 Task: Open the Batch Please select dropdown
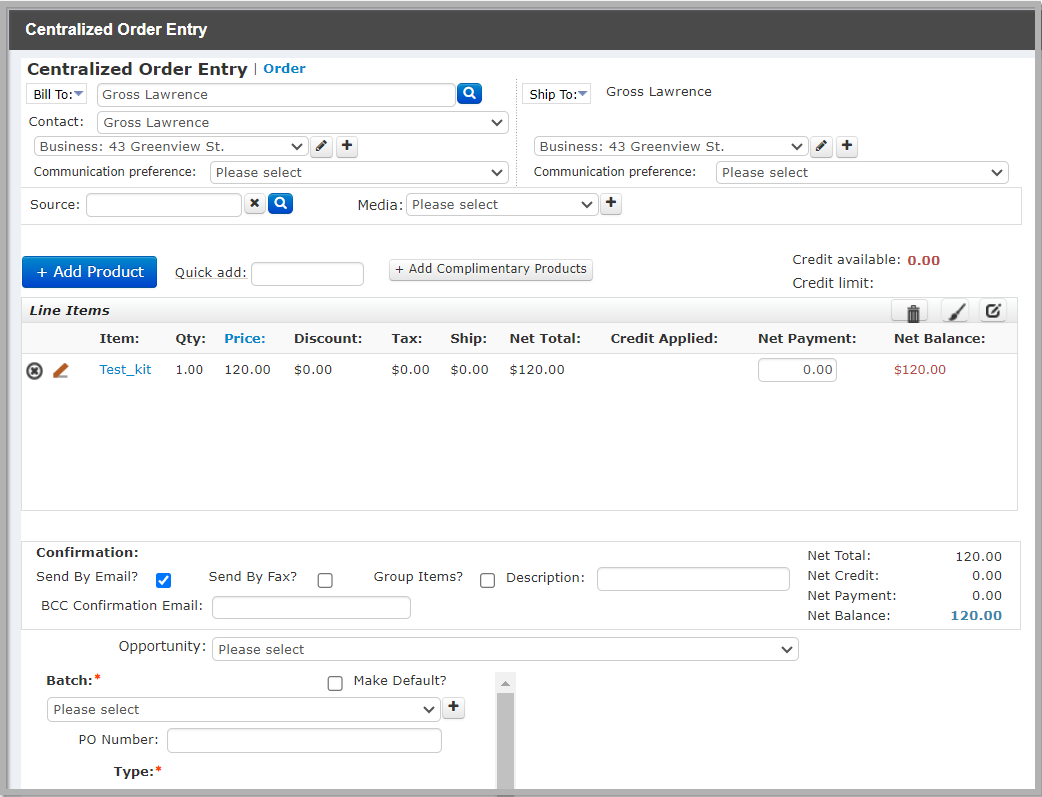(244, 709)
